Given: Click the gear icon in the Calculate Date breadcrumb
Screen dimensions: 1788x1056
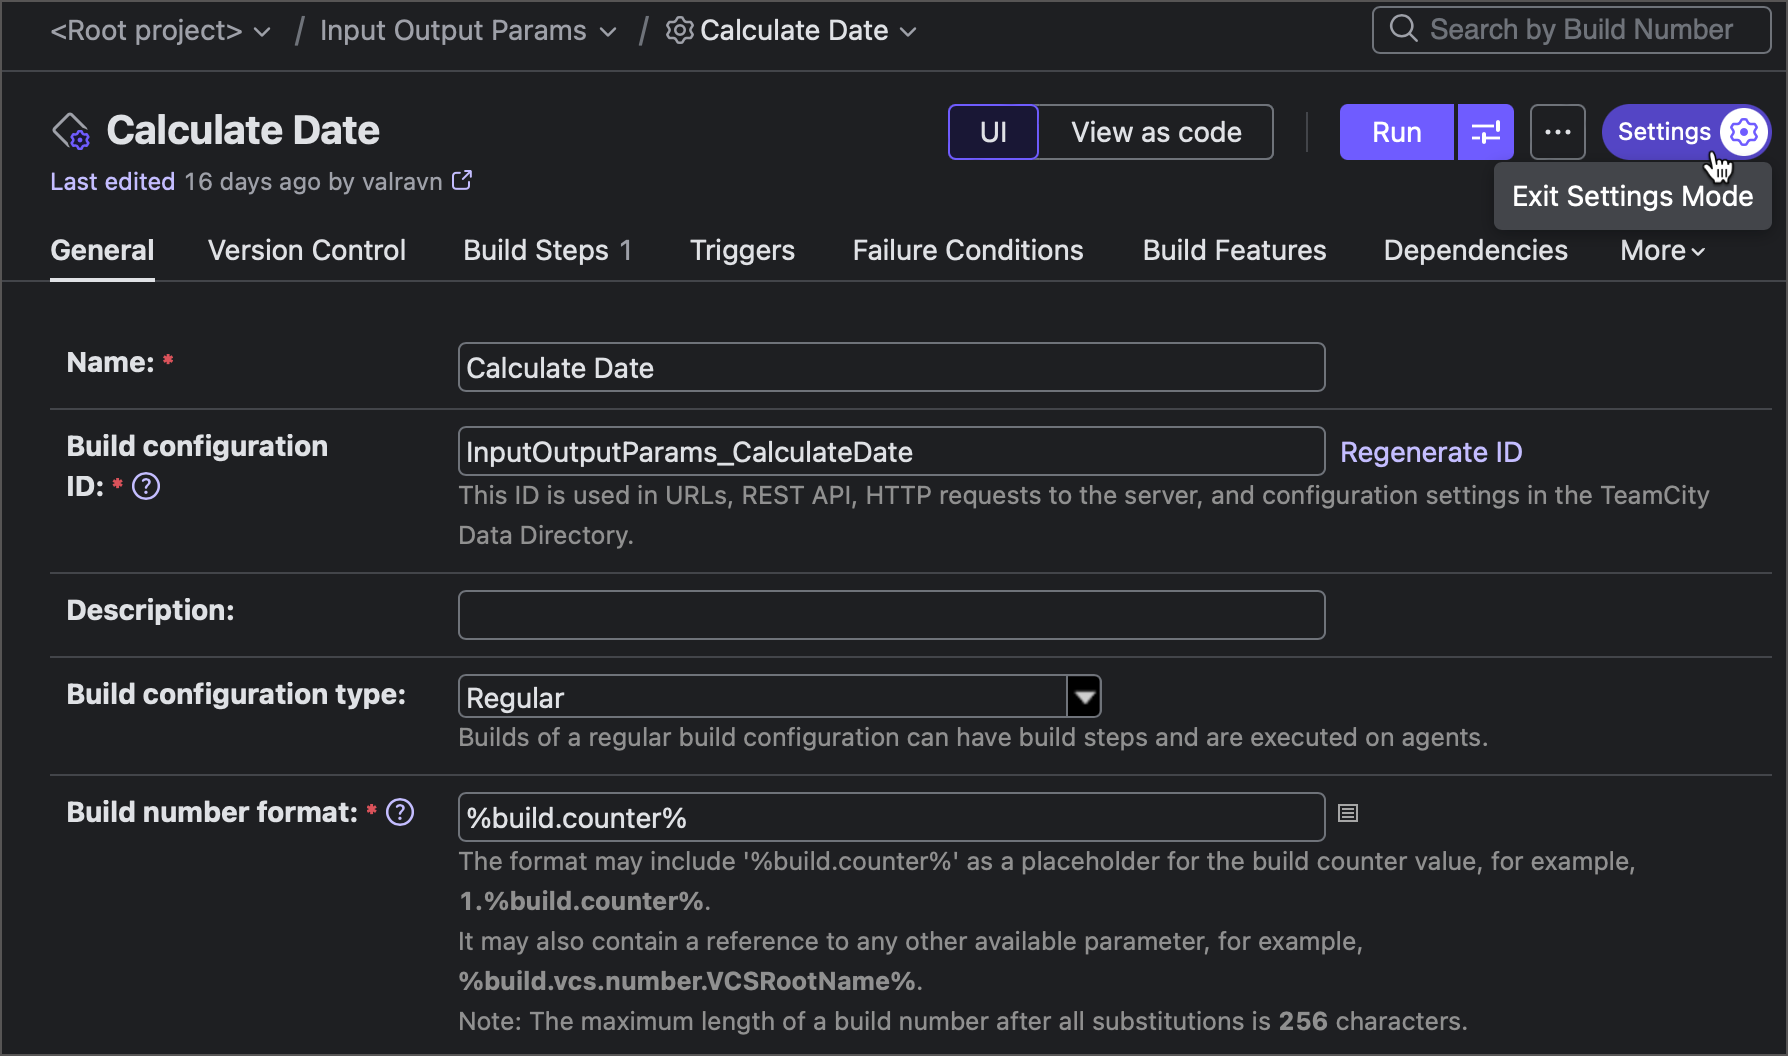Looking at the screenshot, I should 678,30.
